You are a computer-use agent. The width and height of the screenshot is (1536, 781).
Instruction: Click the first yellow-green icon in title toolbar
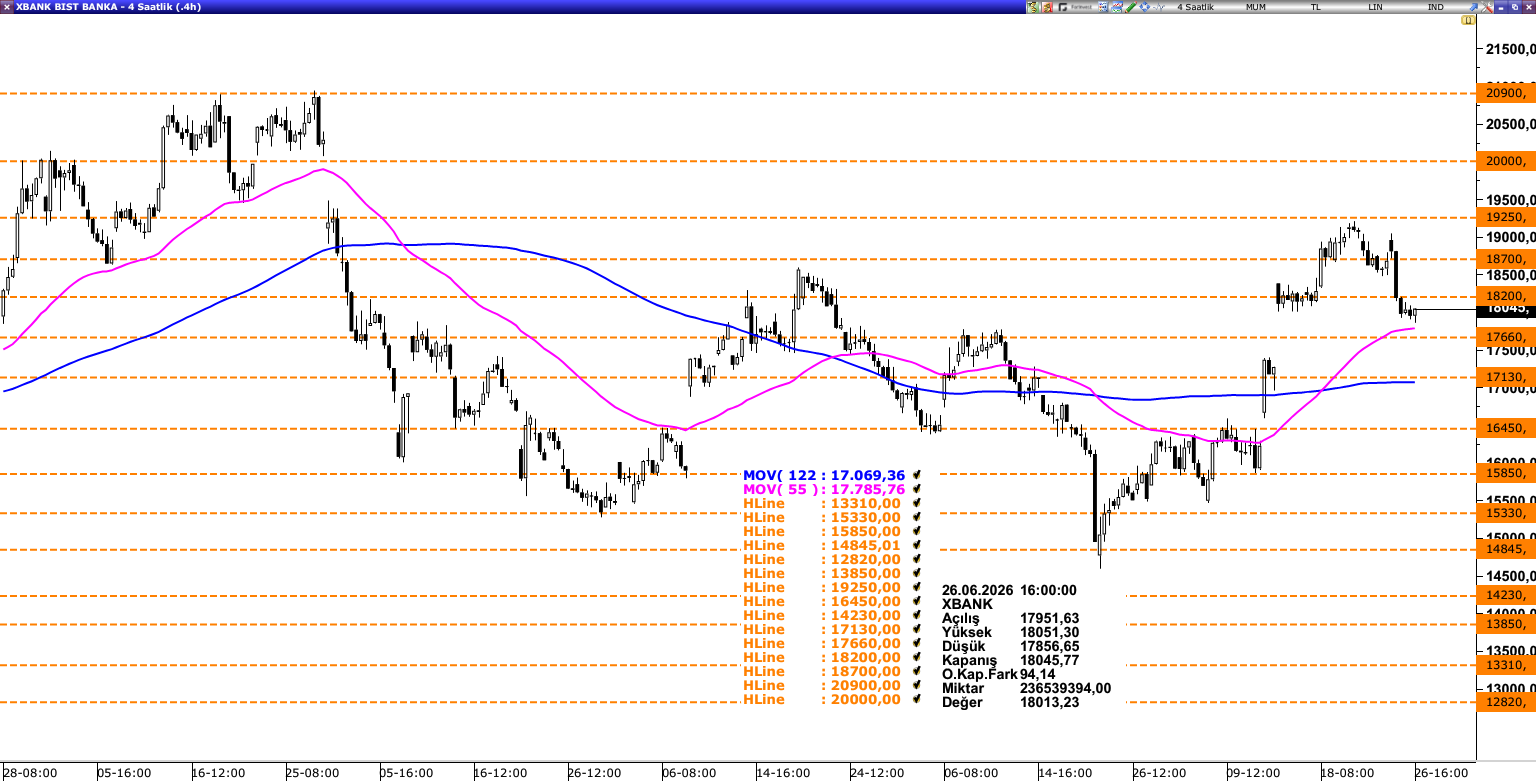click(x=1033, y=7)
